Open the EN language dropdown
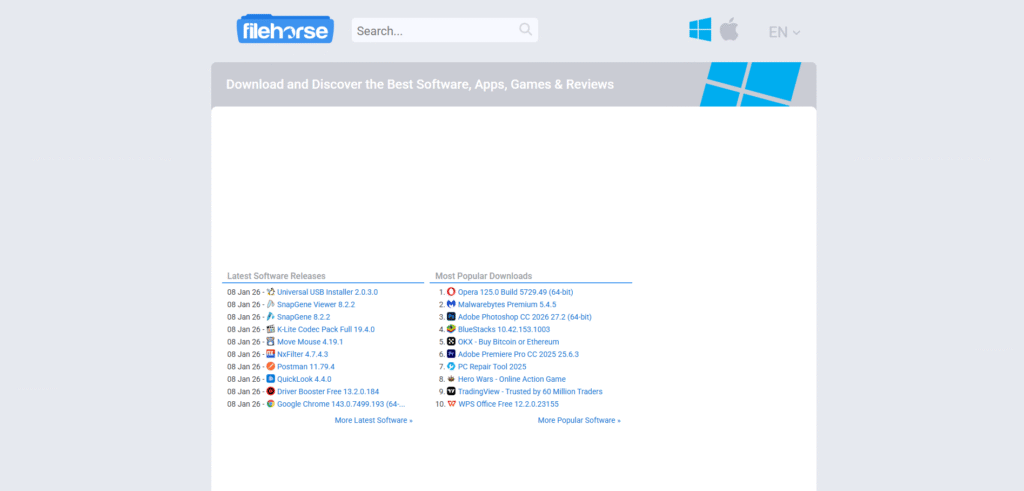1024x491 pixels. coord(784,32)
